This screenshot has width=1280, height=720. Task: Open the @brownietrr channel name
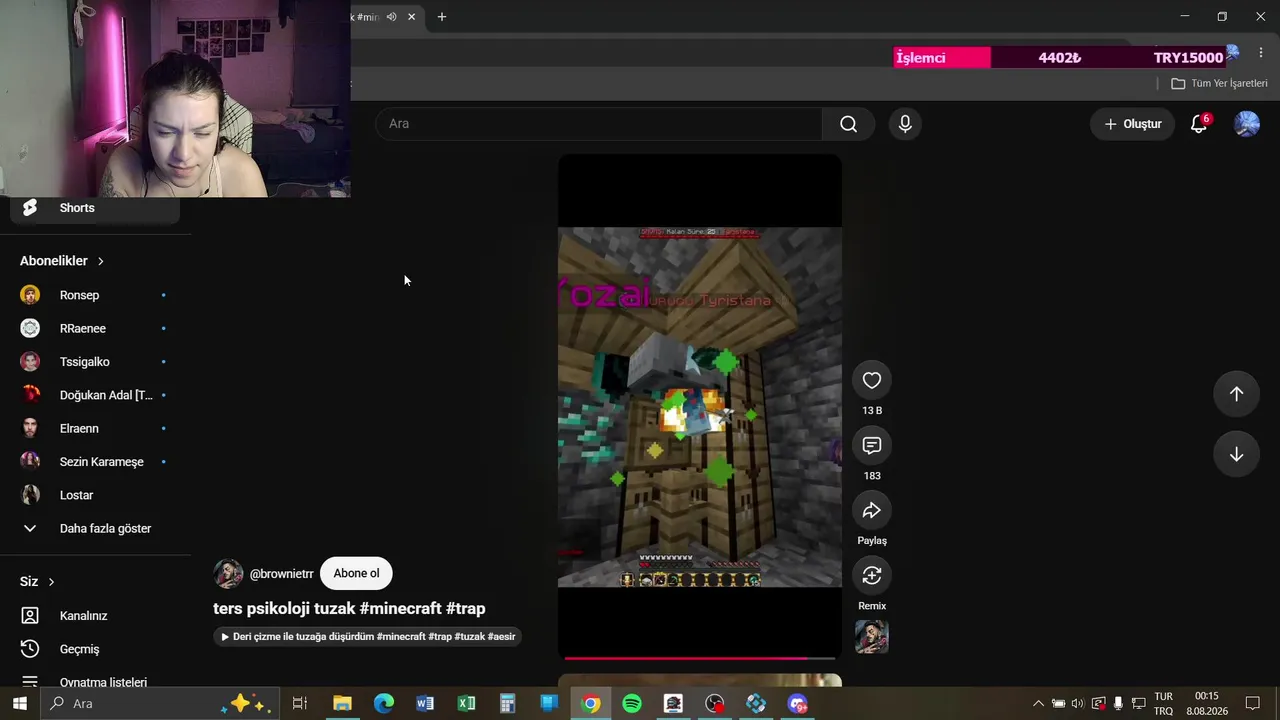(x=281, y=574)
